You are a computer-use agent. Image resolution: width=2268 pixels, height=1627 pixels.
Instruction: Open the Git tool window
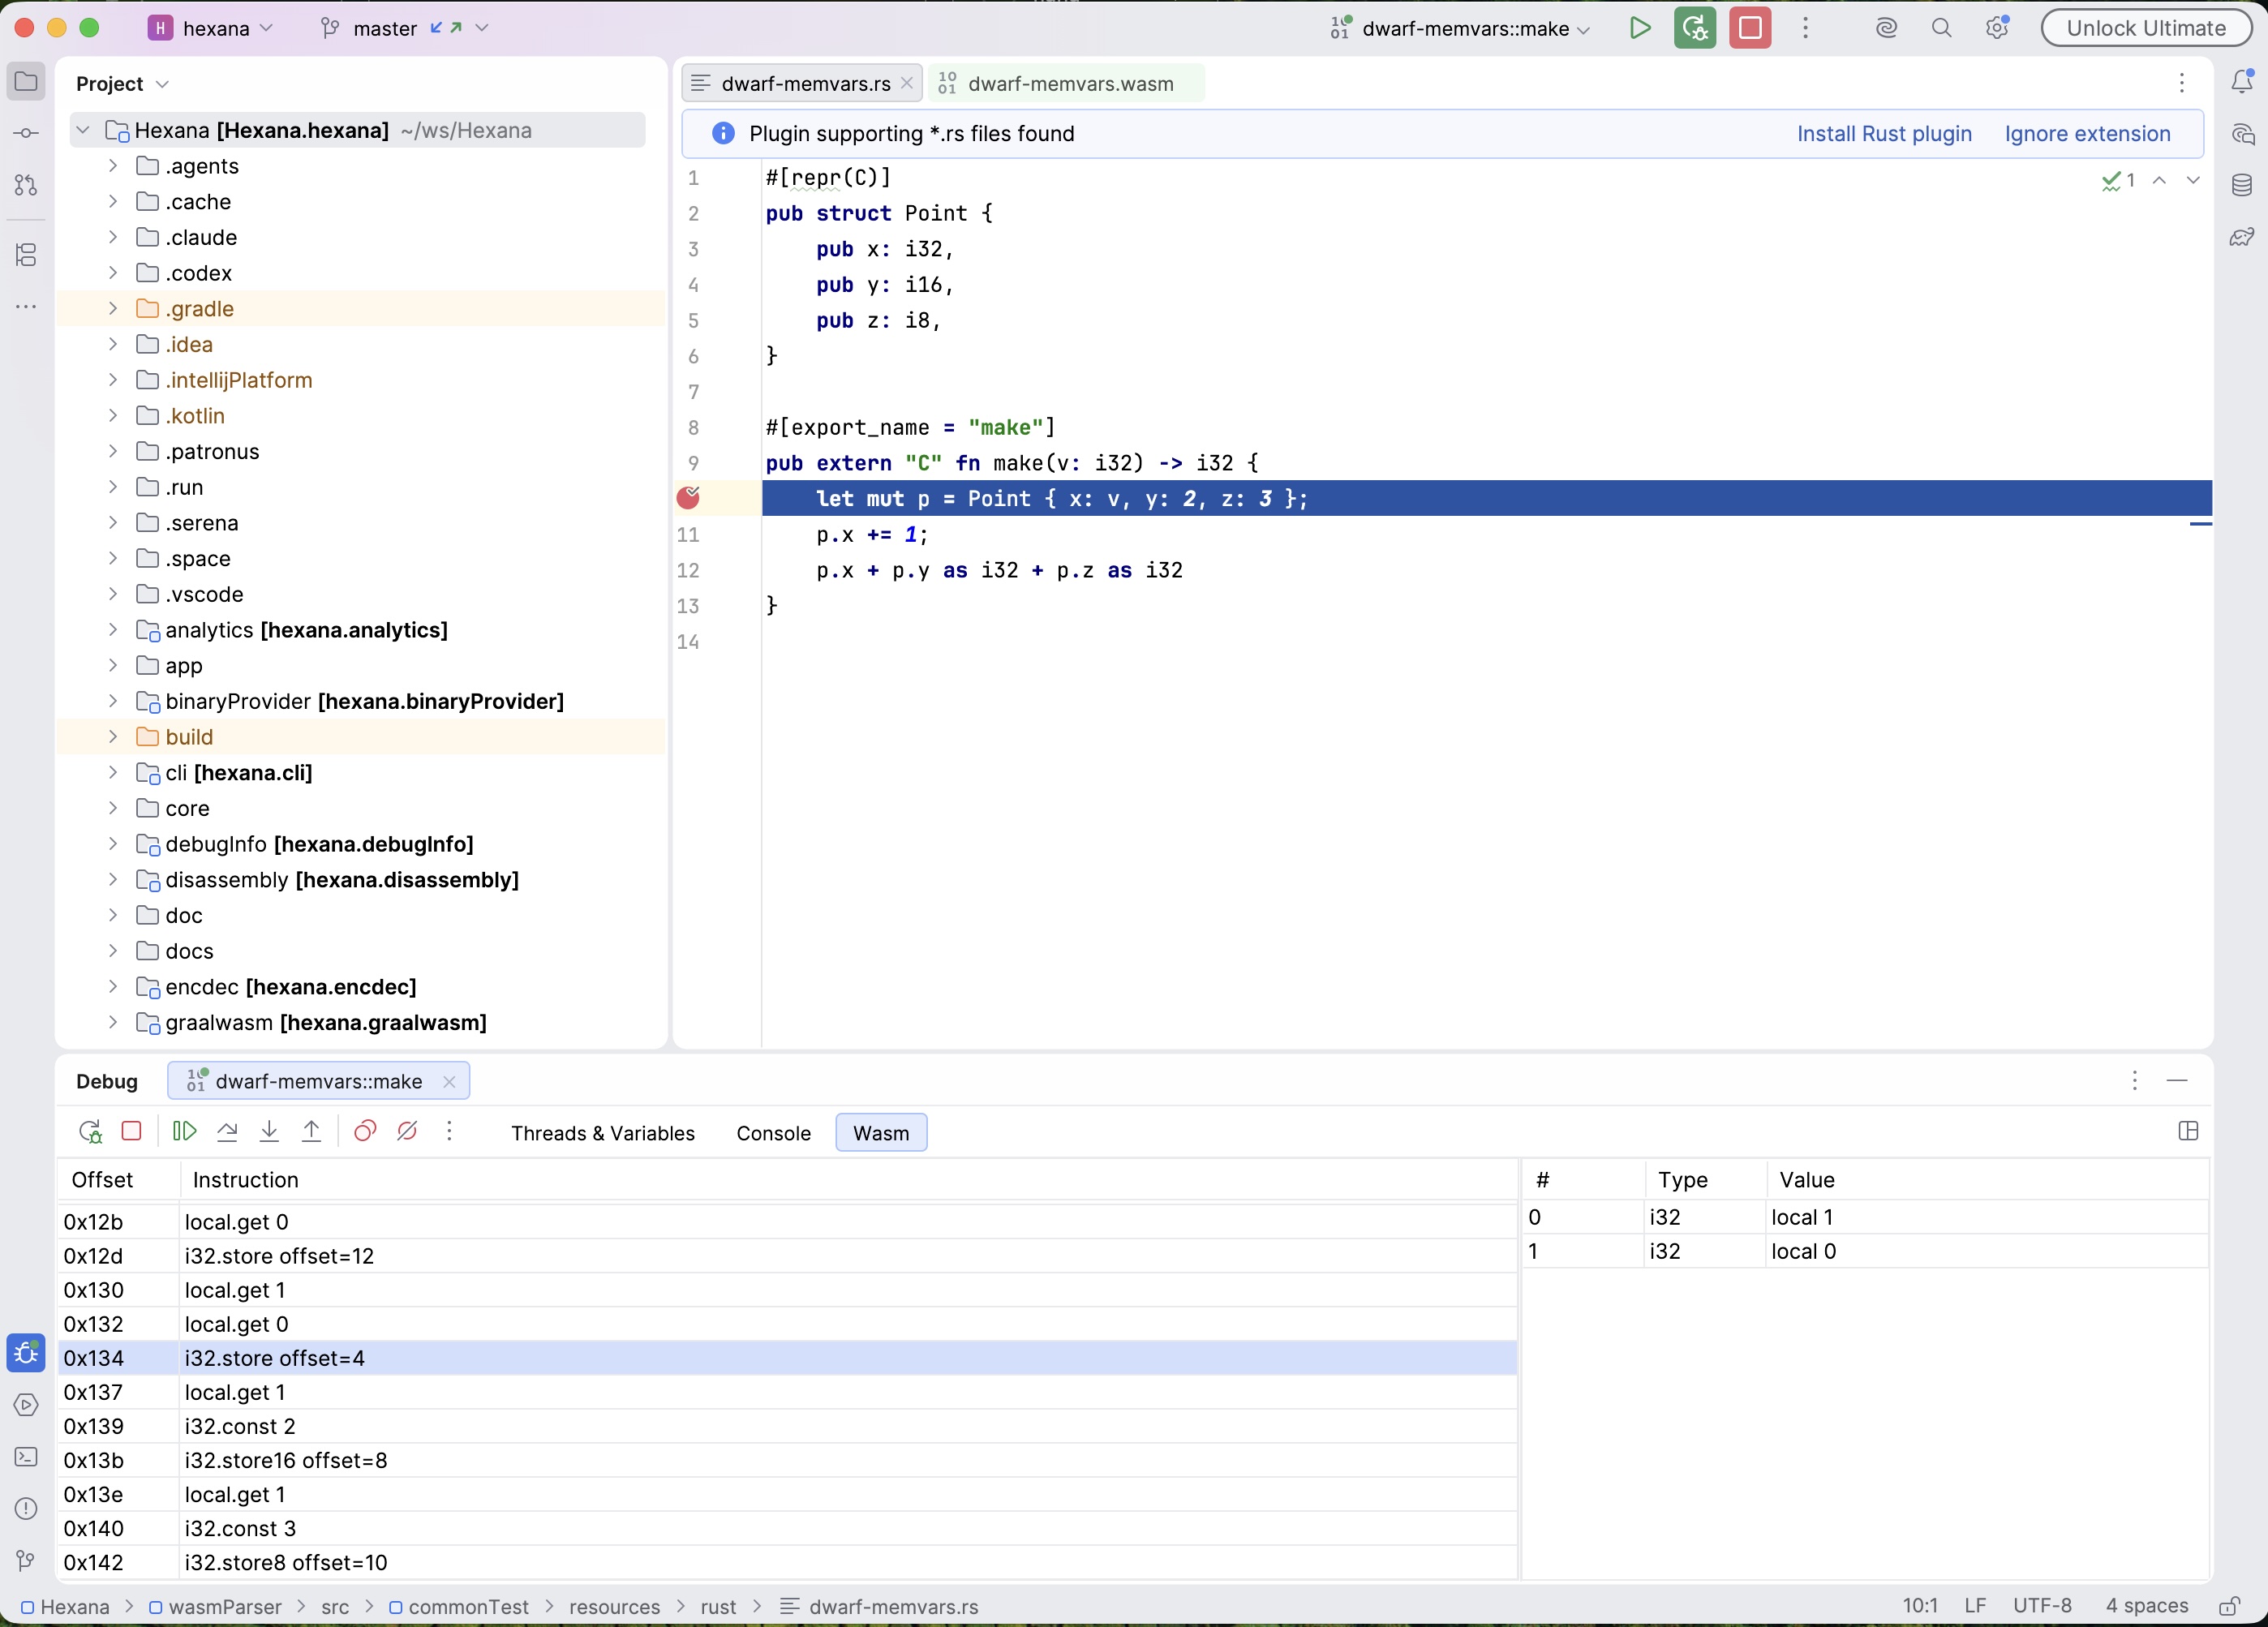26,1560
